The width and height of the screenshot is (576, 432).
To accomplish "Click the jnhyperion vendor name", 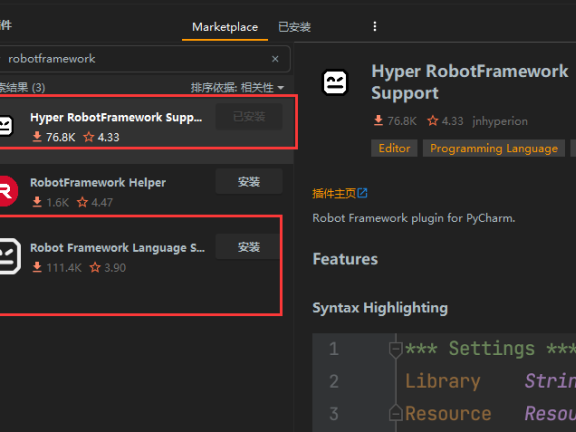I will [x=500, y=121].
